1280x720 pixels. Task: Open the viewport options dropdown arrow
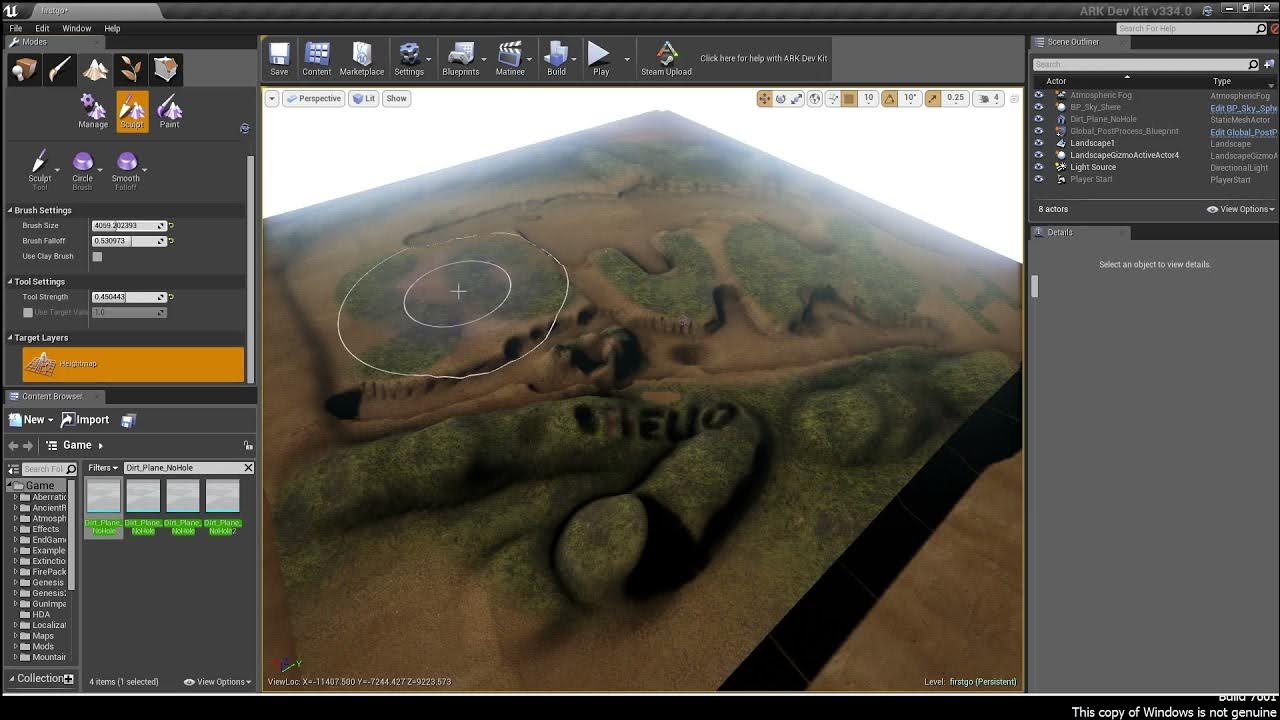tap(271, 98)
